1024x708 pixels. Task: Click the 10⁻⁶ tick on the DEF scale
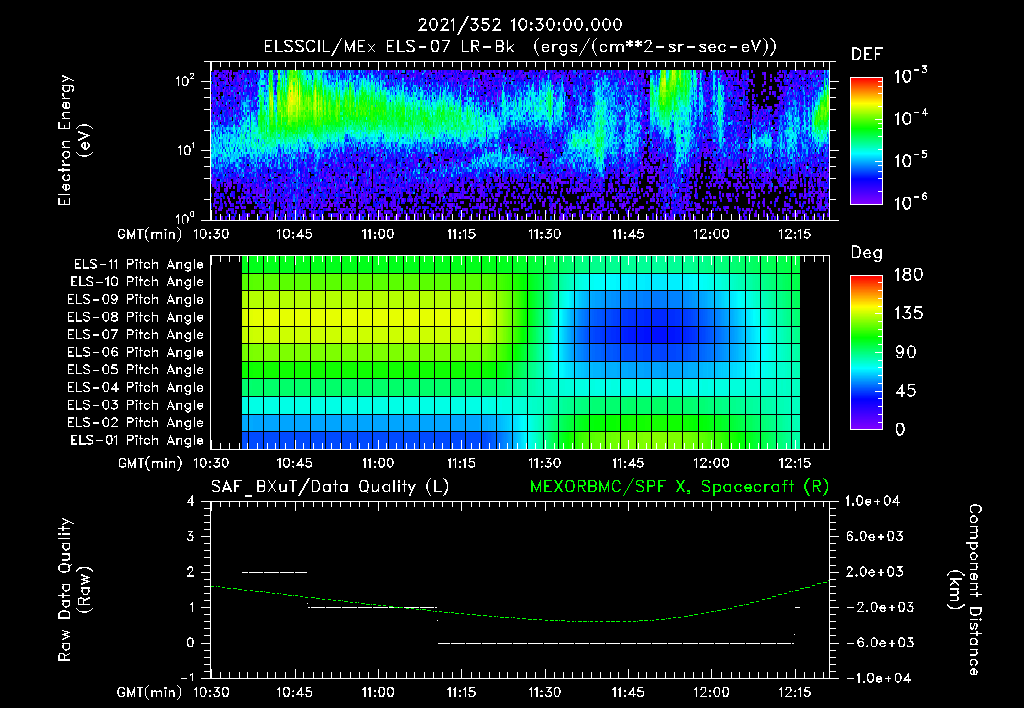[910, 202]
